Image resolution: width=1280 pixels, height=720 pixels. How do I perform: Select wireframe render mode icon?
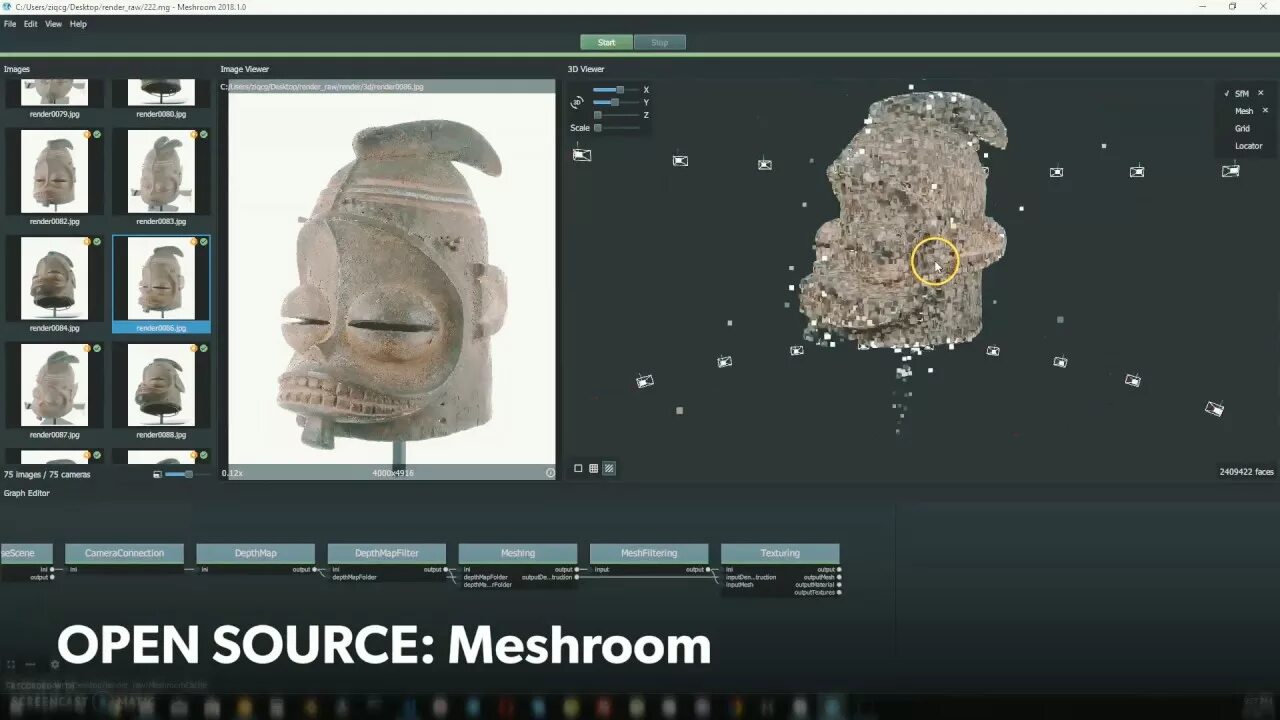593,468
